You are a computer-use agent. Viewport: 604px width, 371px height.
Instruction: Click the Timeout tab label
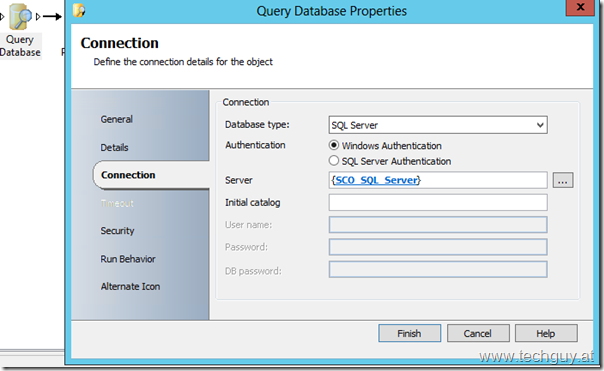pos(117,203)
